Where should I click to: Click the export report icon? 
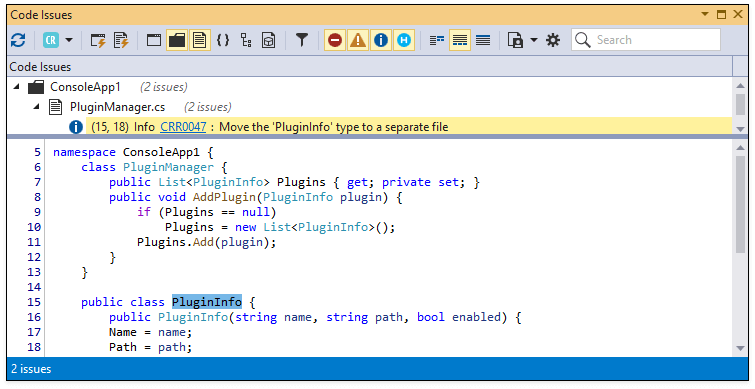click(516, 40)
